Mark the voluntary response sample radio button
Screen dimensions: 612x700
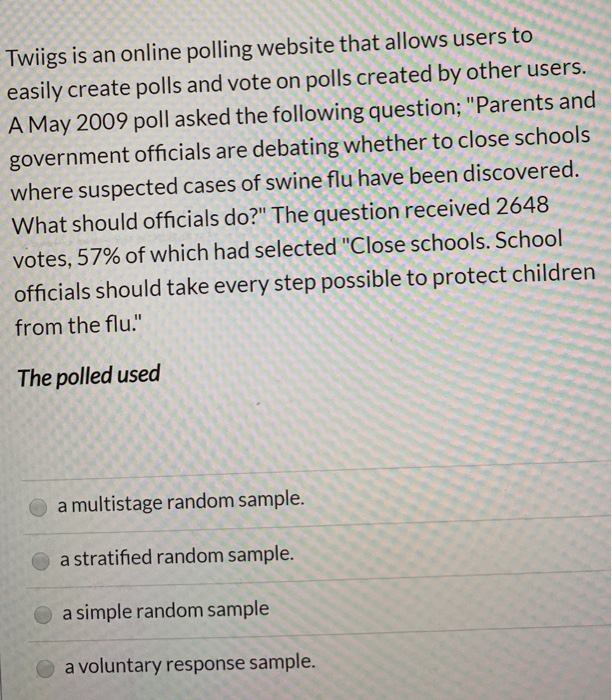46,668
